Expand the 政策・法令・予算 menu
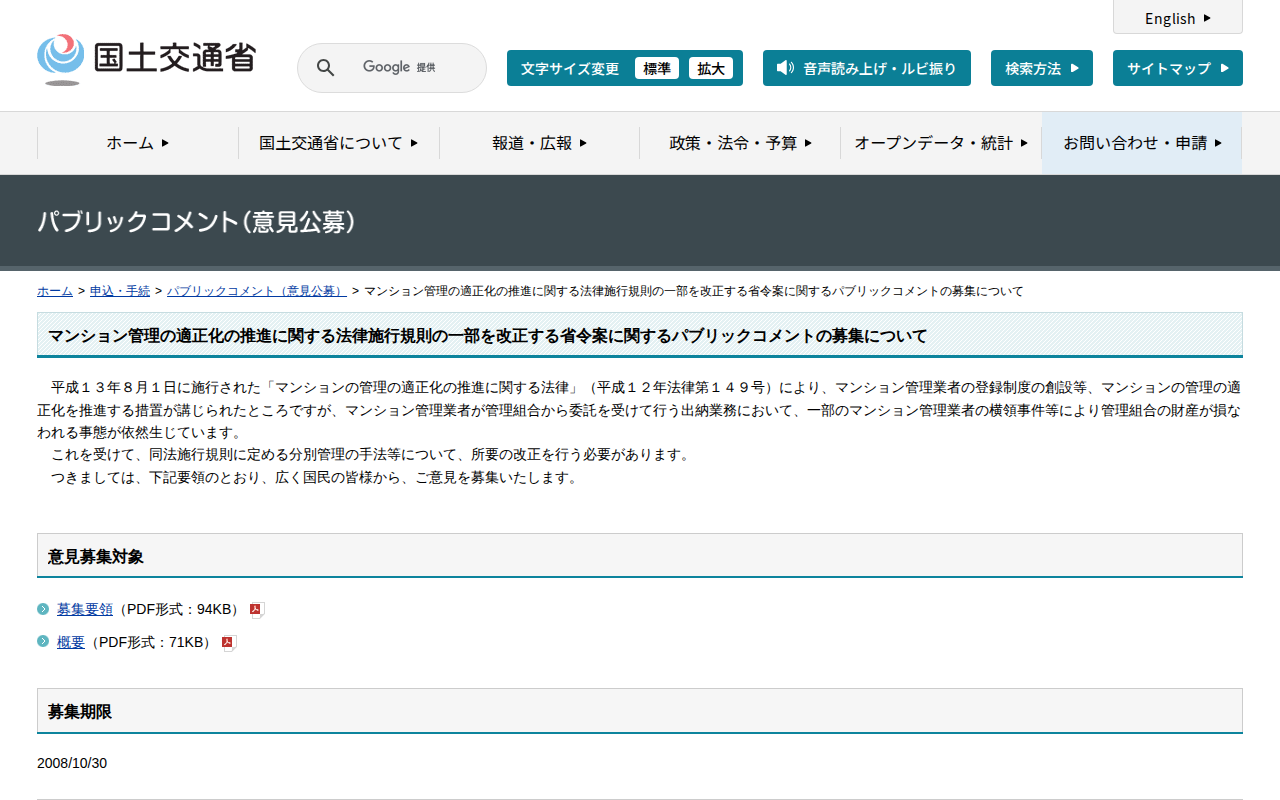This screenshot has height=800, width=1280. click(740, 143)
